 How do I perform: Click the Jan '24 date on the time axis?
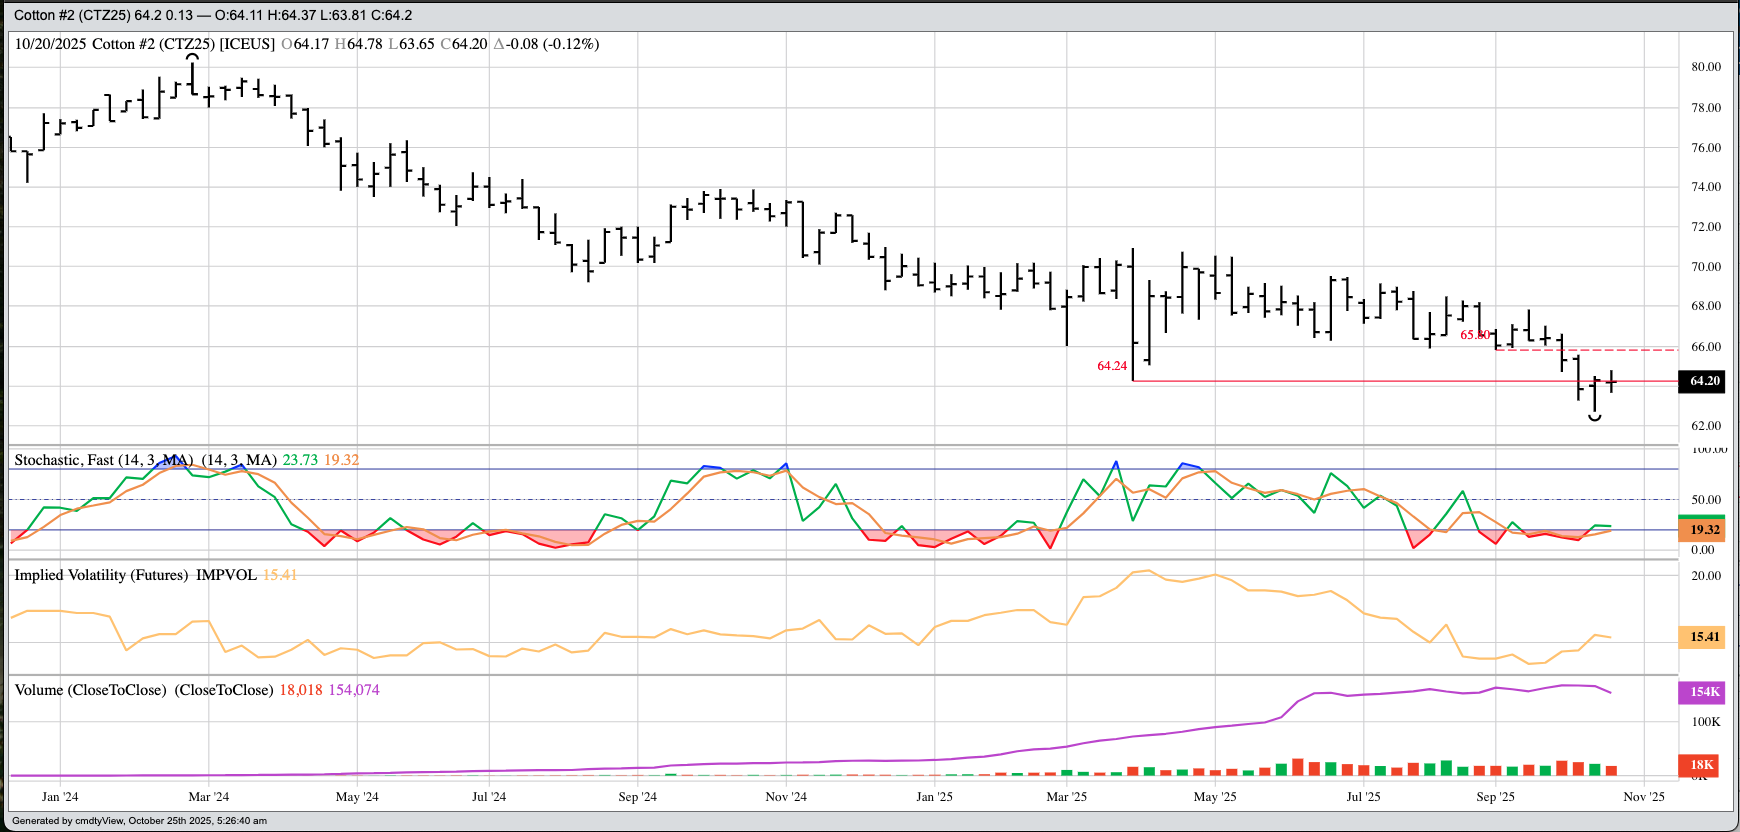coord(60,797)
